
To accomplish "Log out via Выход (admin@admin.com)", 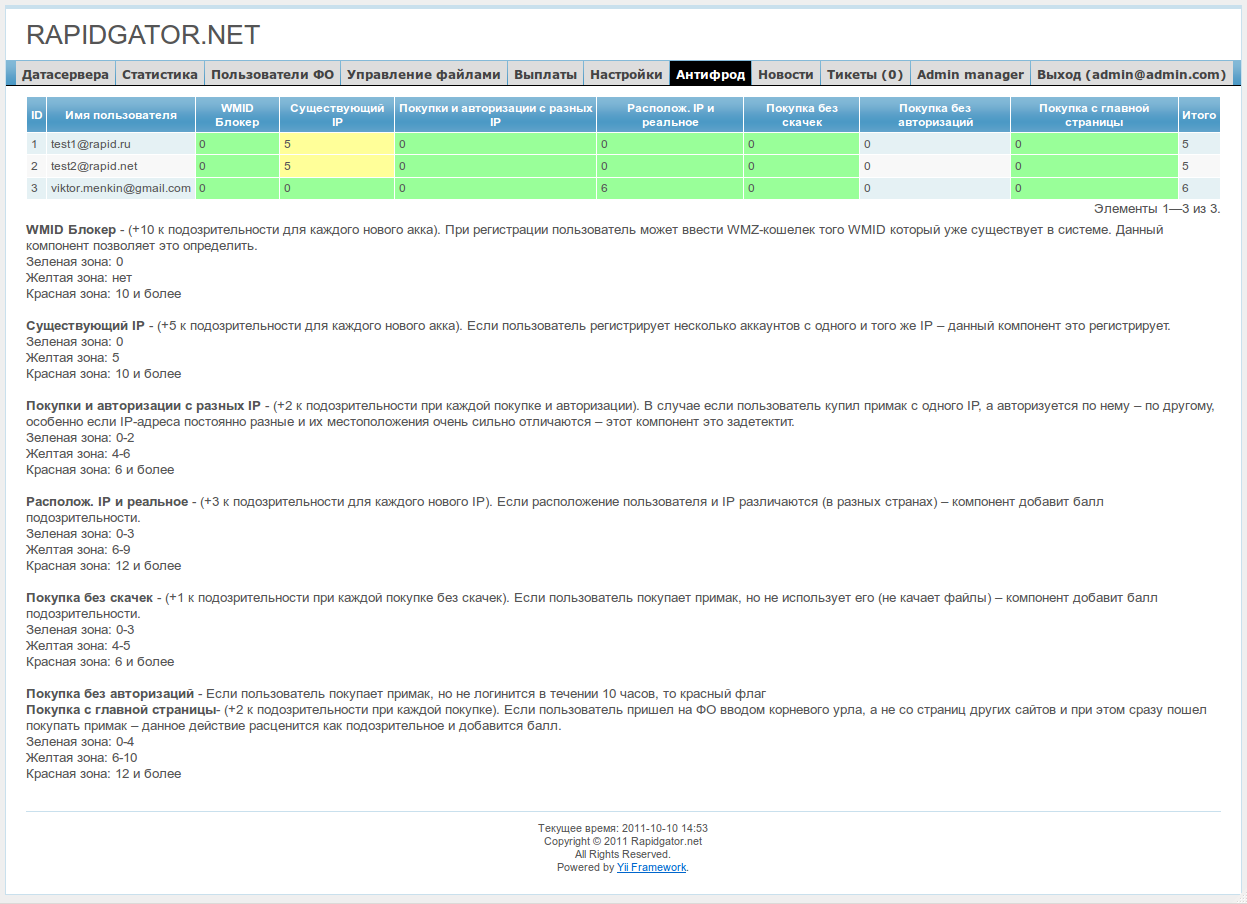I will click(1131, 74).
